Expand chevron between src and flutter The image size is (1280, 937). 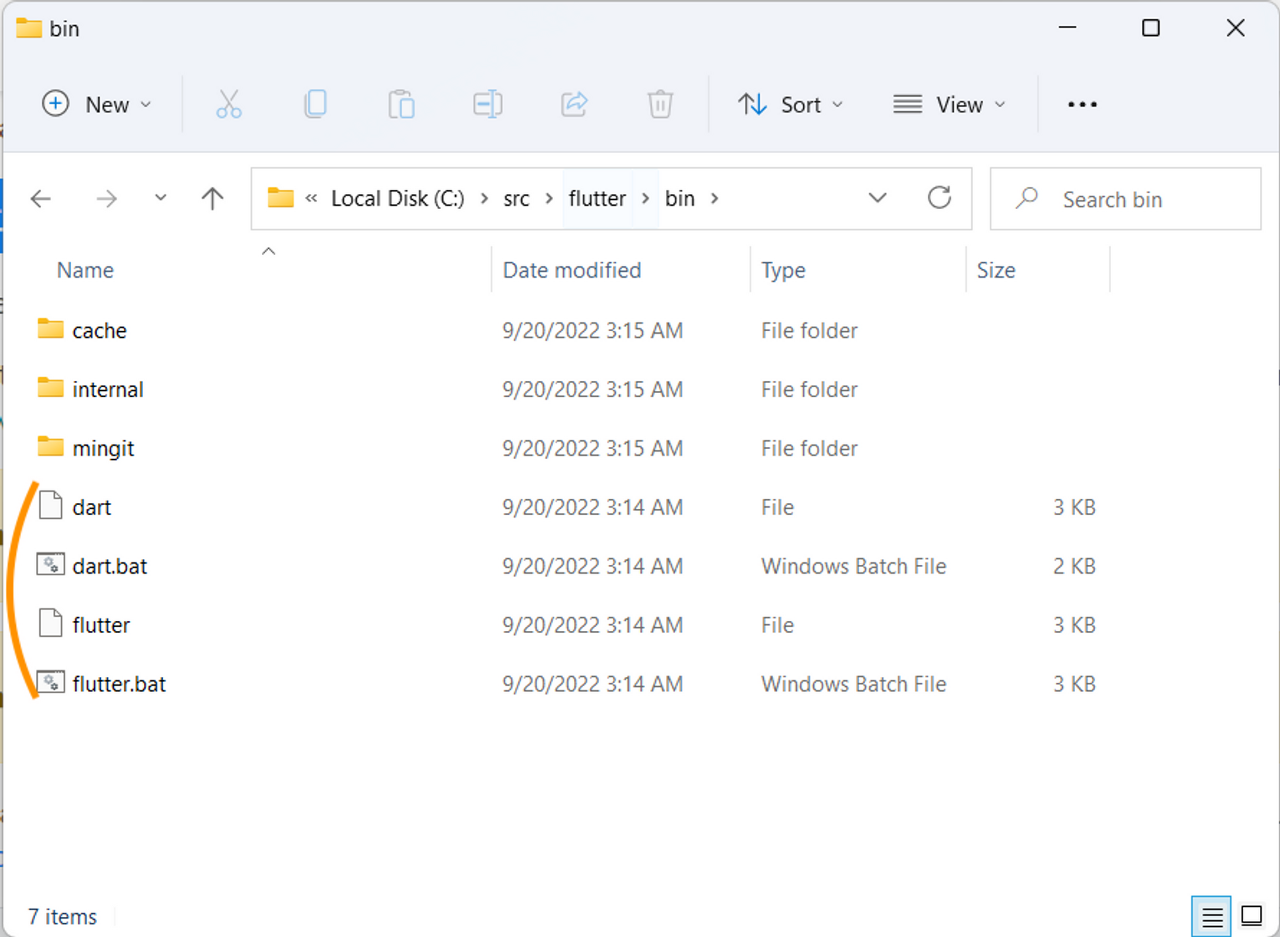click(549, 198)
